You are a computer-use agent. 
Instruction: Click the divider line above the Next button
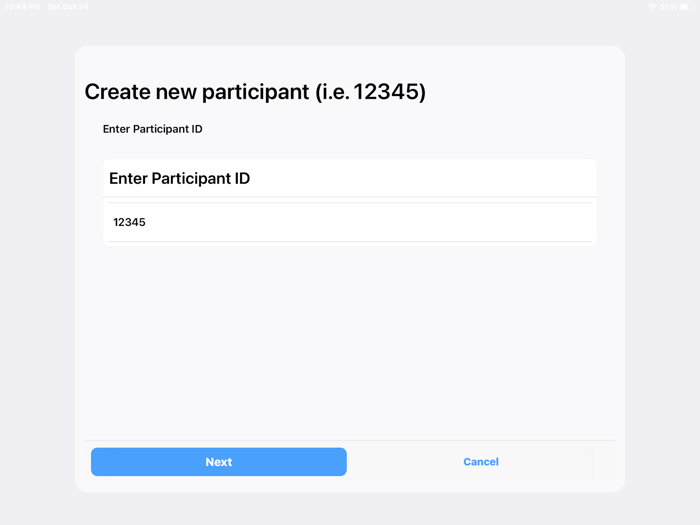(x=350, y=440)
